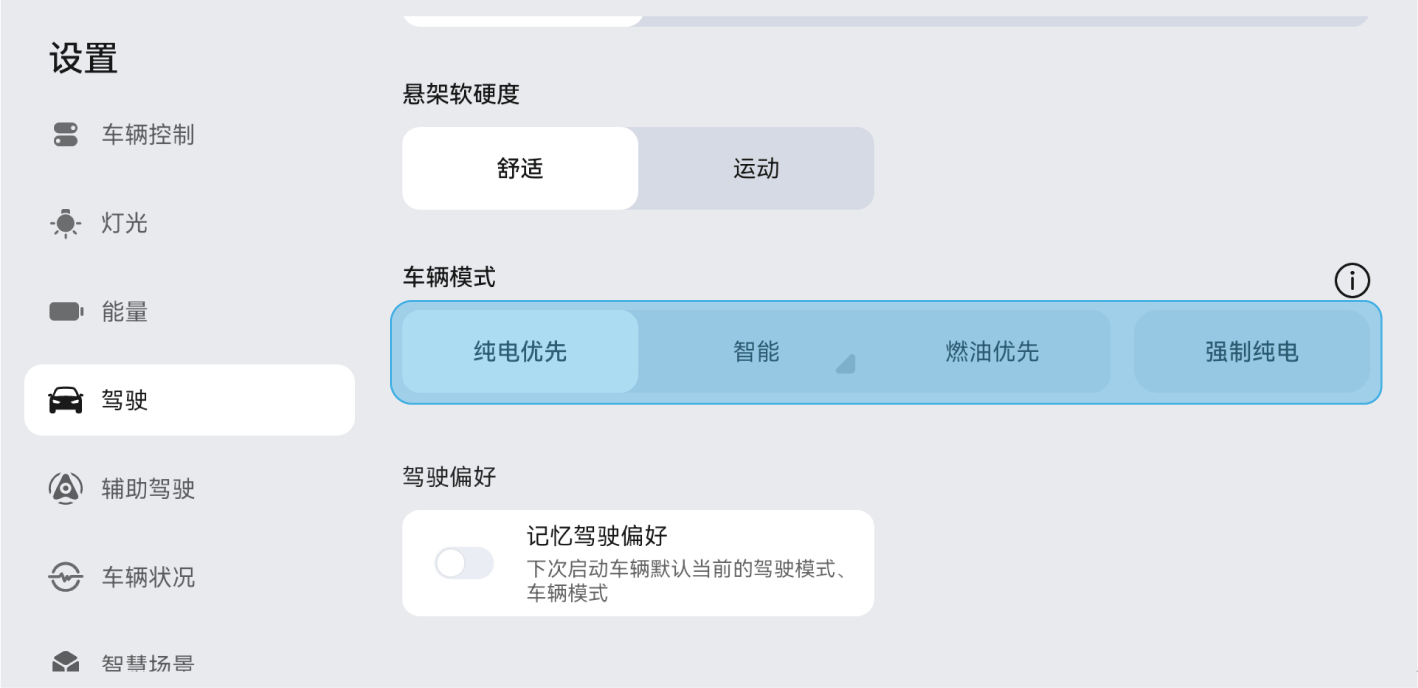Select 舒适 suspension stiffness

click(x=520, y=169)
